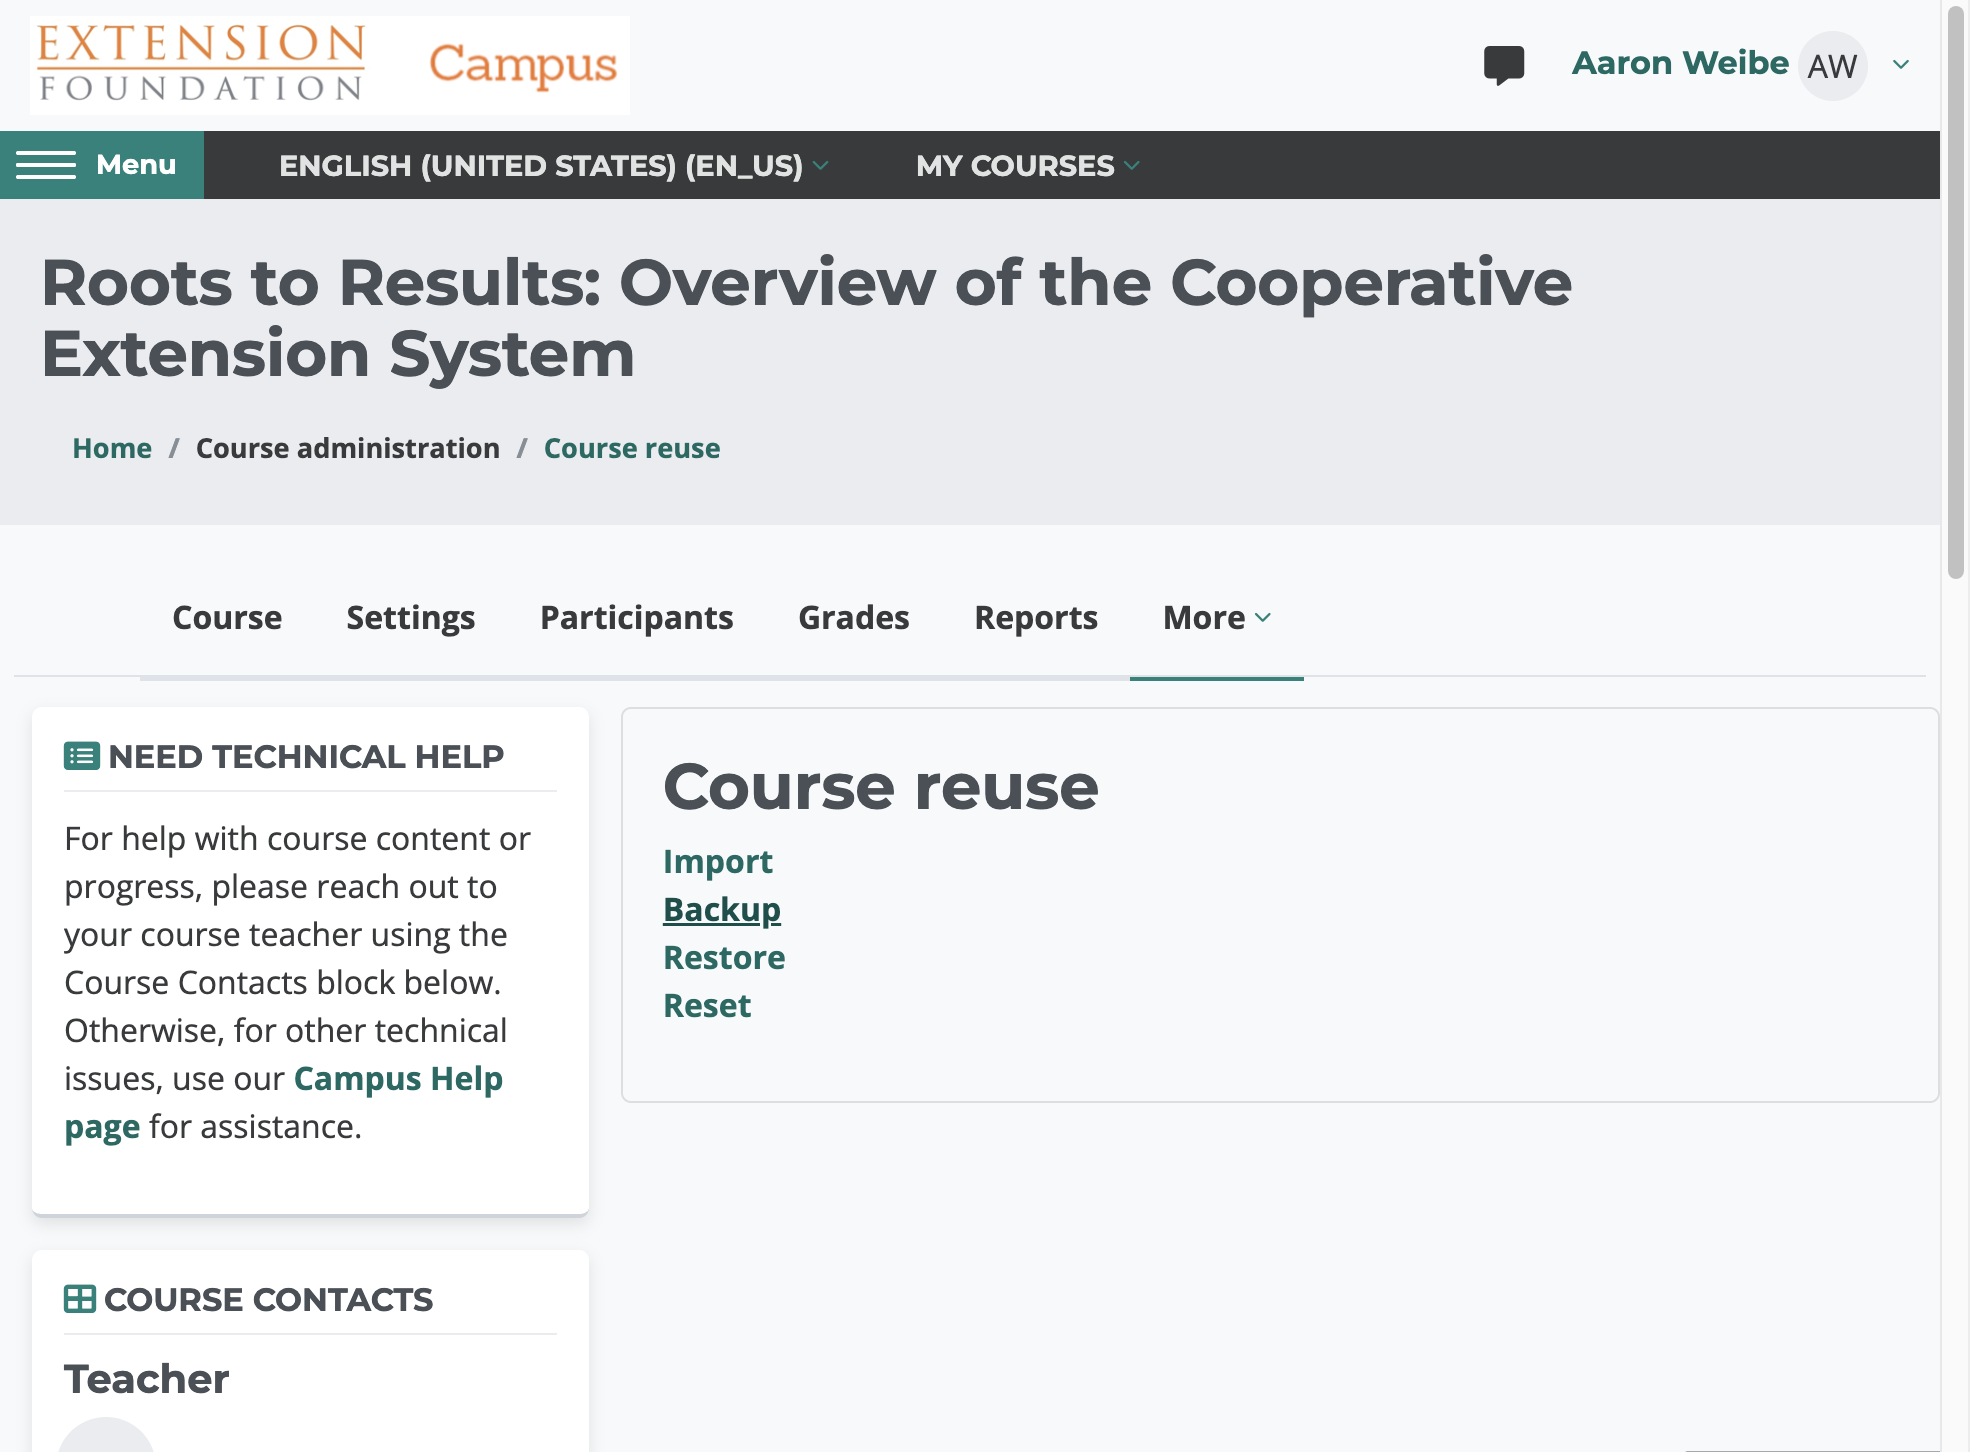Click the AW user avatar

1832,66
